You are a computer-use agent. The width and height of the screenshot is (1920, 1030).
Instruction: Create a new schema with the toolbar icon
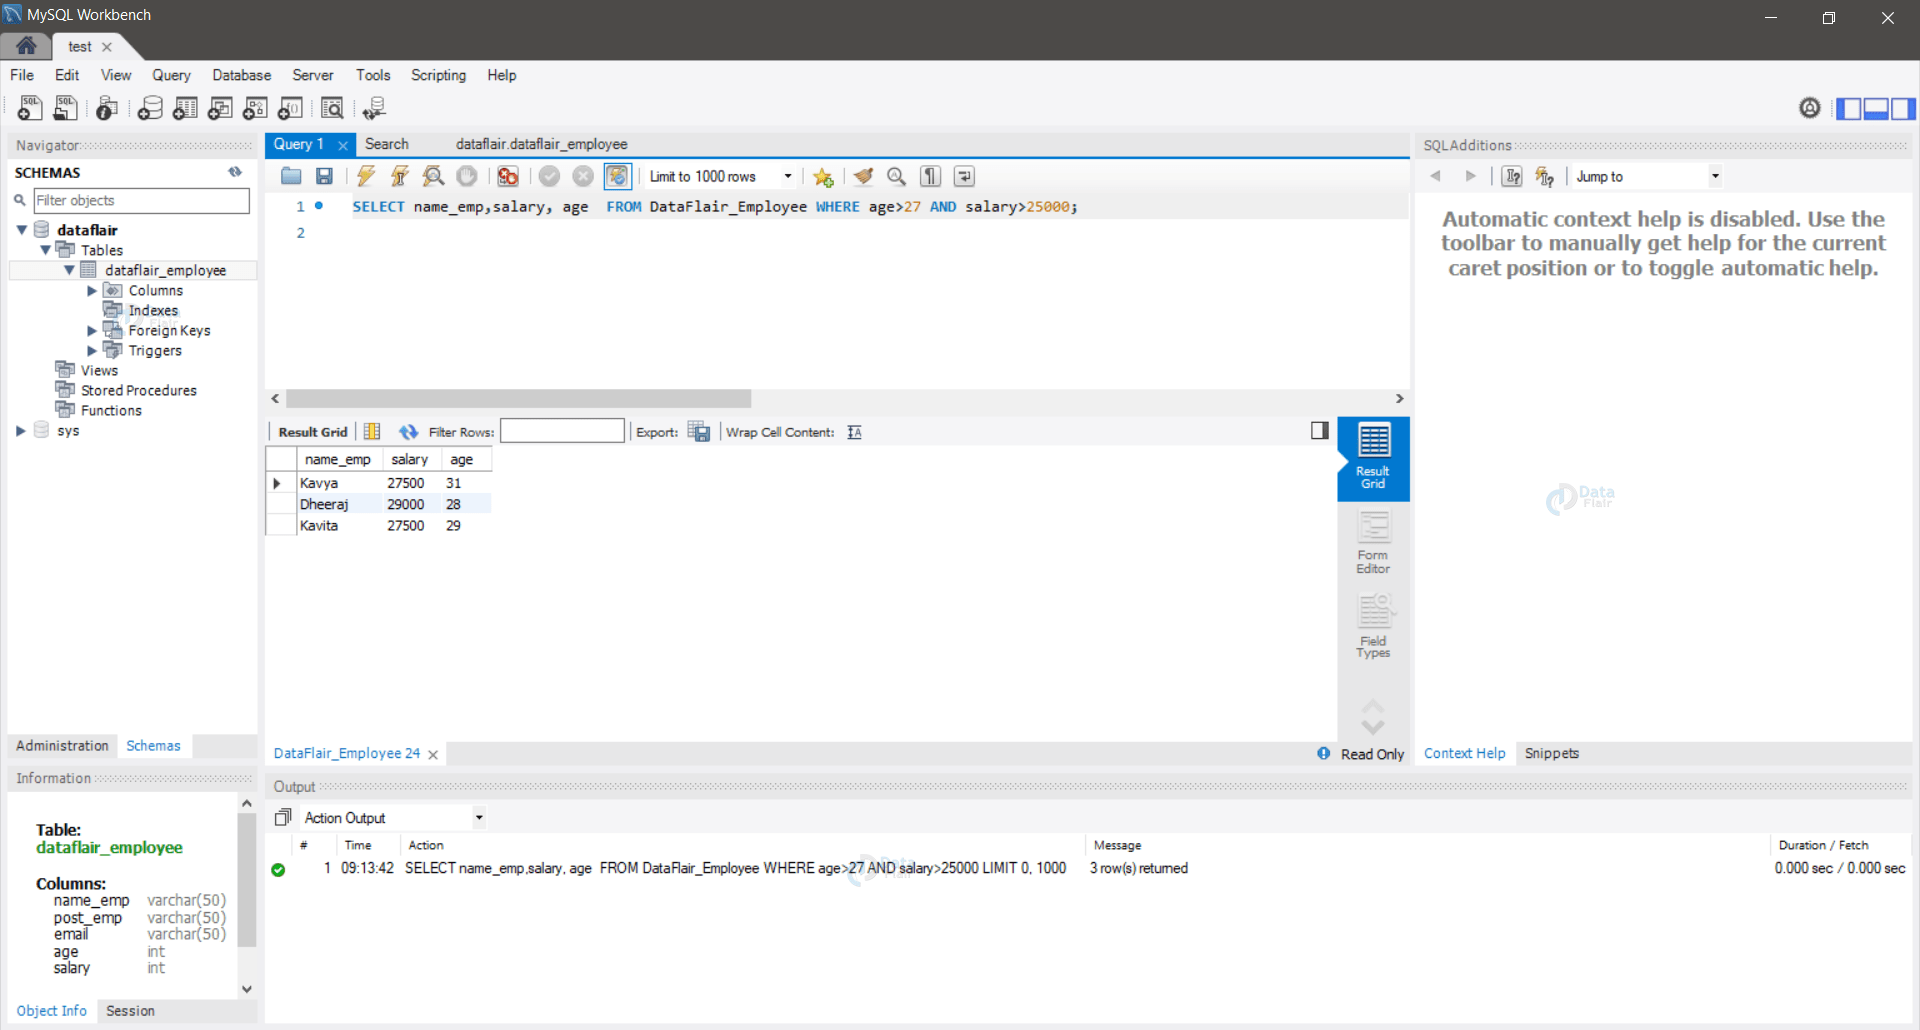coord(150,108)
